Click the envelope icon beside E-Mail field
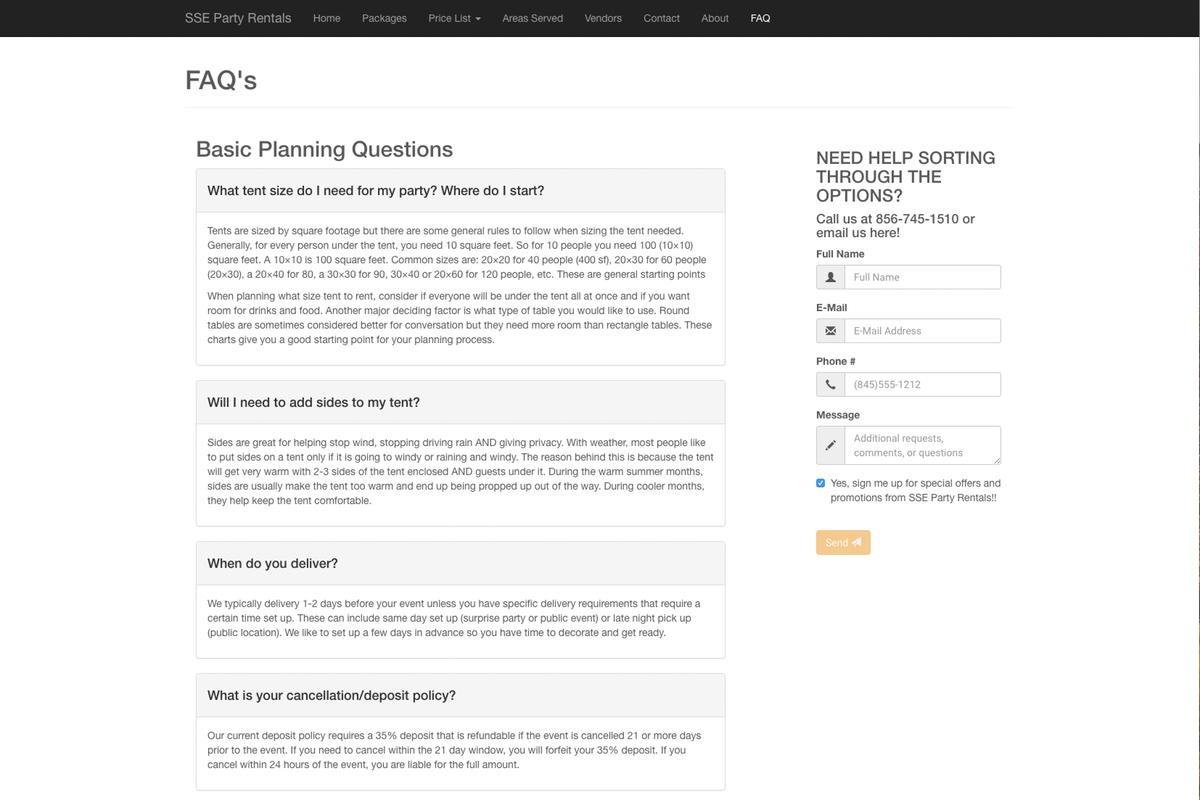The image size is (1200, 800). [x=830, y=331]
